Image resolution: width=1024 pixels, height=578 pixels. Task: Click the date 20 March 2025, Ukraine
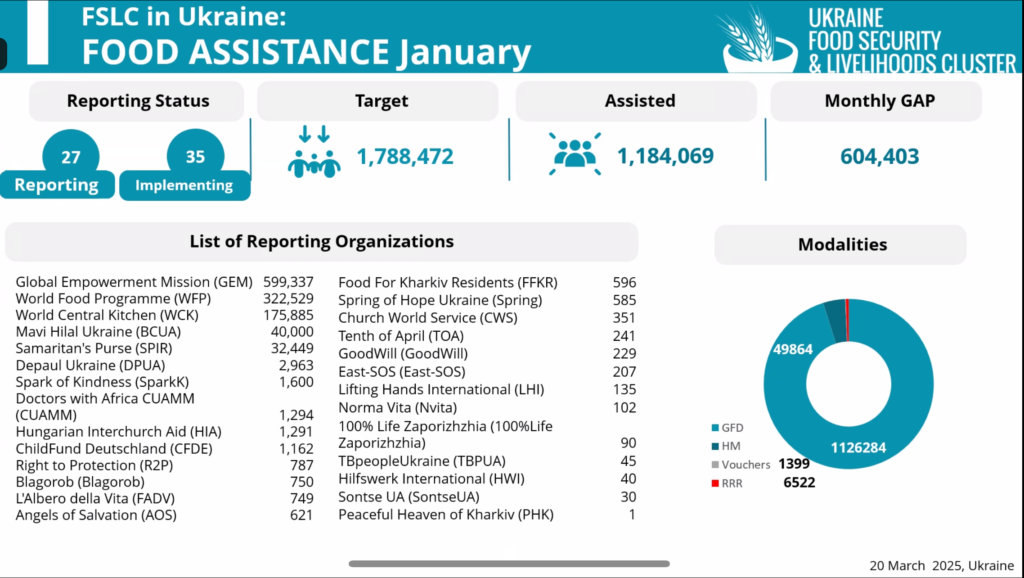point(942,566)
